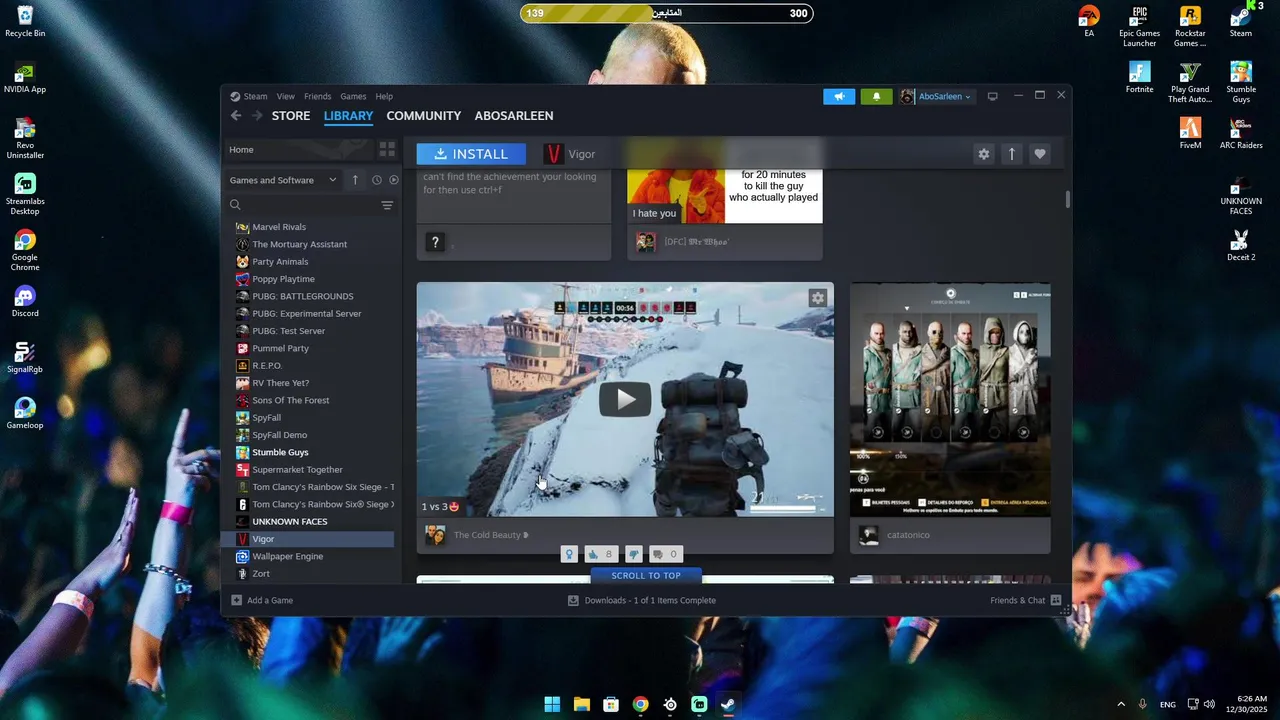Image resolution: width=1280 pixels, height=720 pixels.
Task: Click the Windows Start button
Action: 552,704
